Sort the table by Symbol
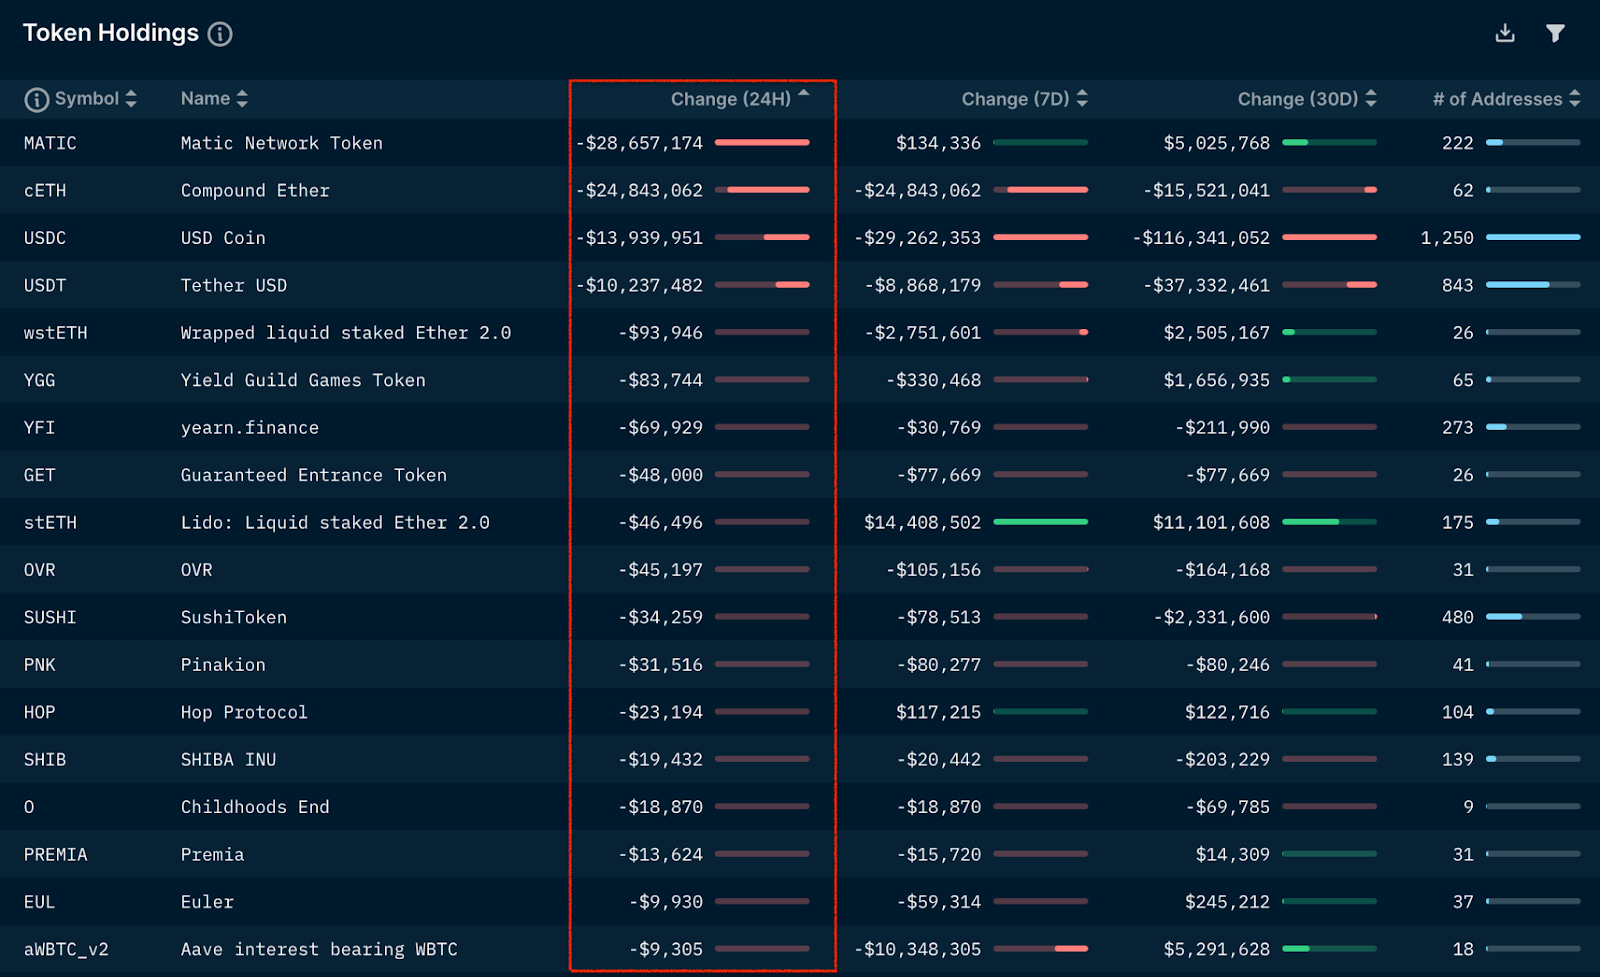The width and height of the screenshot is (1600, 977). tap(131, 98)
